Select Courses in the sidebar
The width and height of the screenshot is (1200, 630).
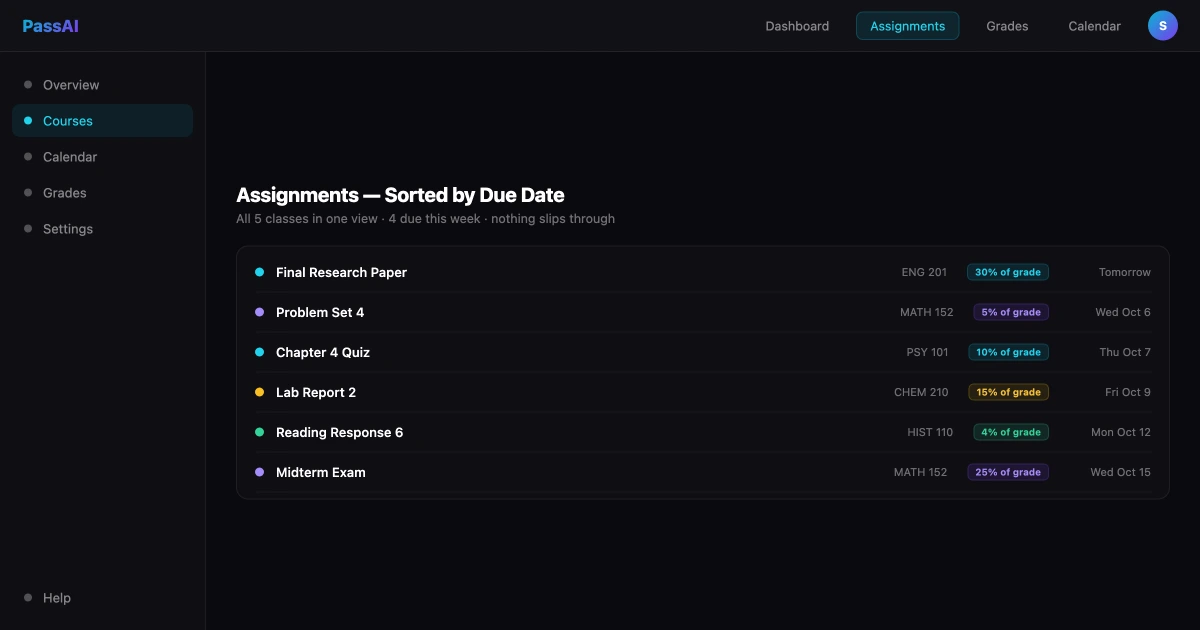pyautogui.click(x=102, y=121)
